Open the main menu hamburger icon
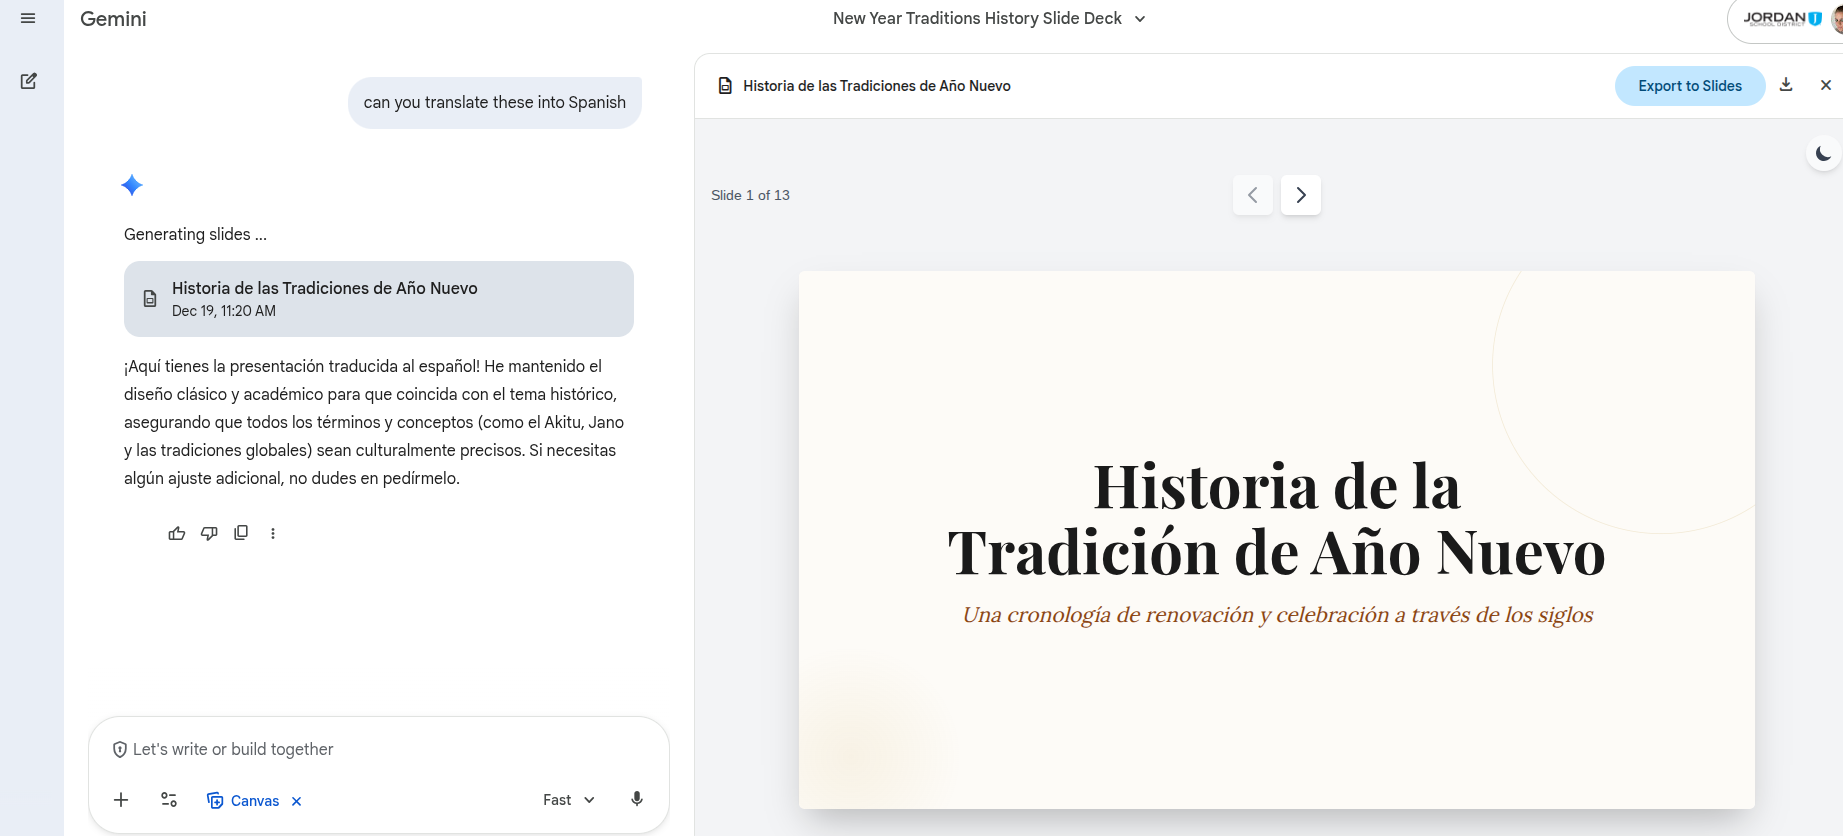Screen dimensions: 1843x836 (x=28, y=18)
